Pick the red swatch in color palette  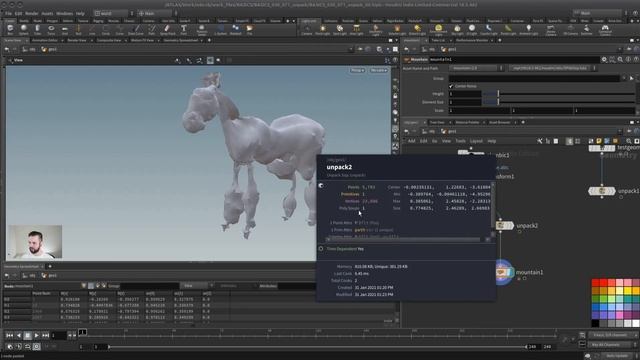click(x=596, y=282)
